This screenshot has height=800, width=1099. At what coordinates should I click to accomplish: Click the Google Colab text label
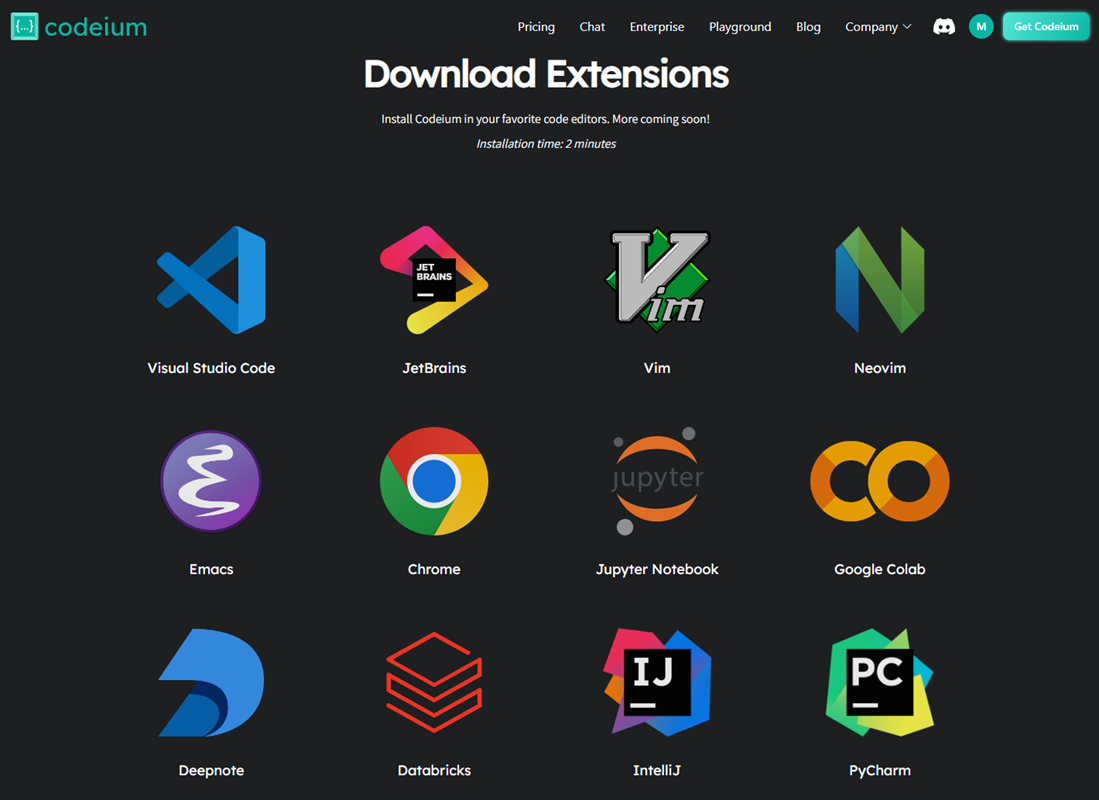point(880,569)
